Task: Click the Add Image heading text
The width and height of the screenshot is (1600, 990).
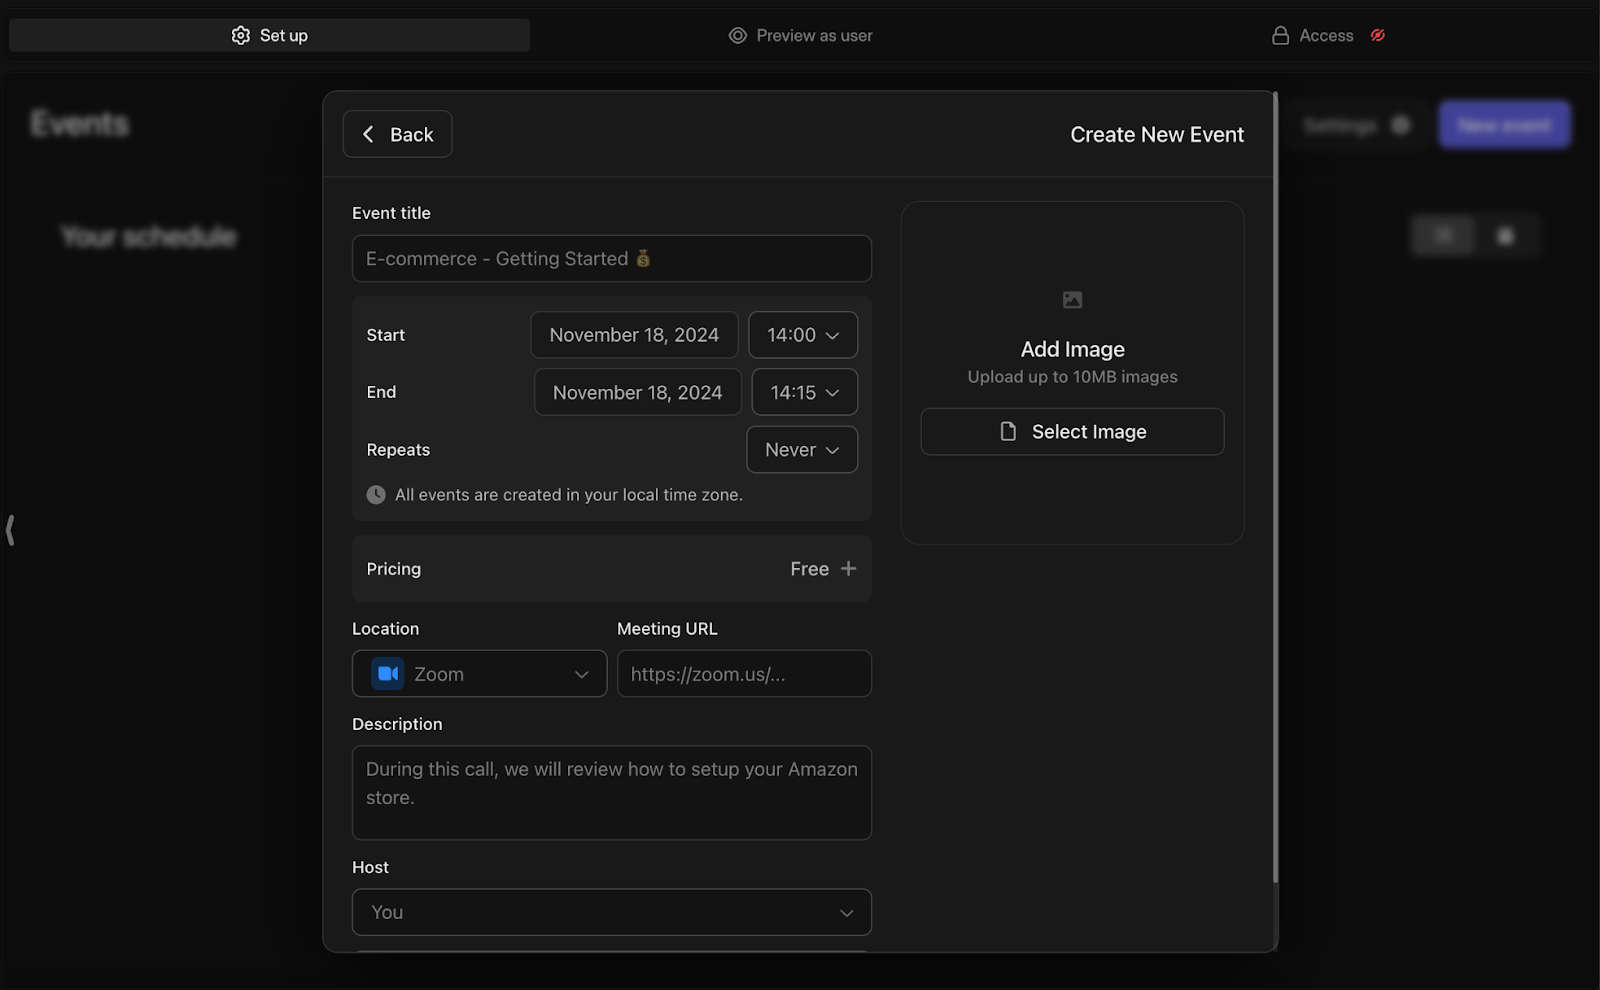Action: tap(1073, 349)
